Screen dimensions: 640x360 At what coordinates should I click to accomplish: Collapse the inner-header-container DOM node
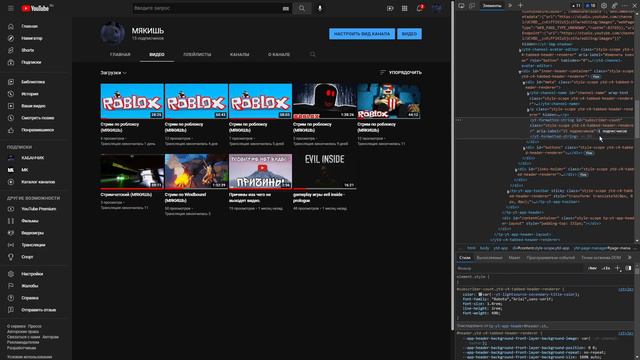(520, 72)
